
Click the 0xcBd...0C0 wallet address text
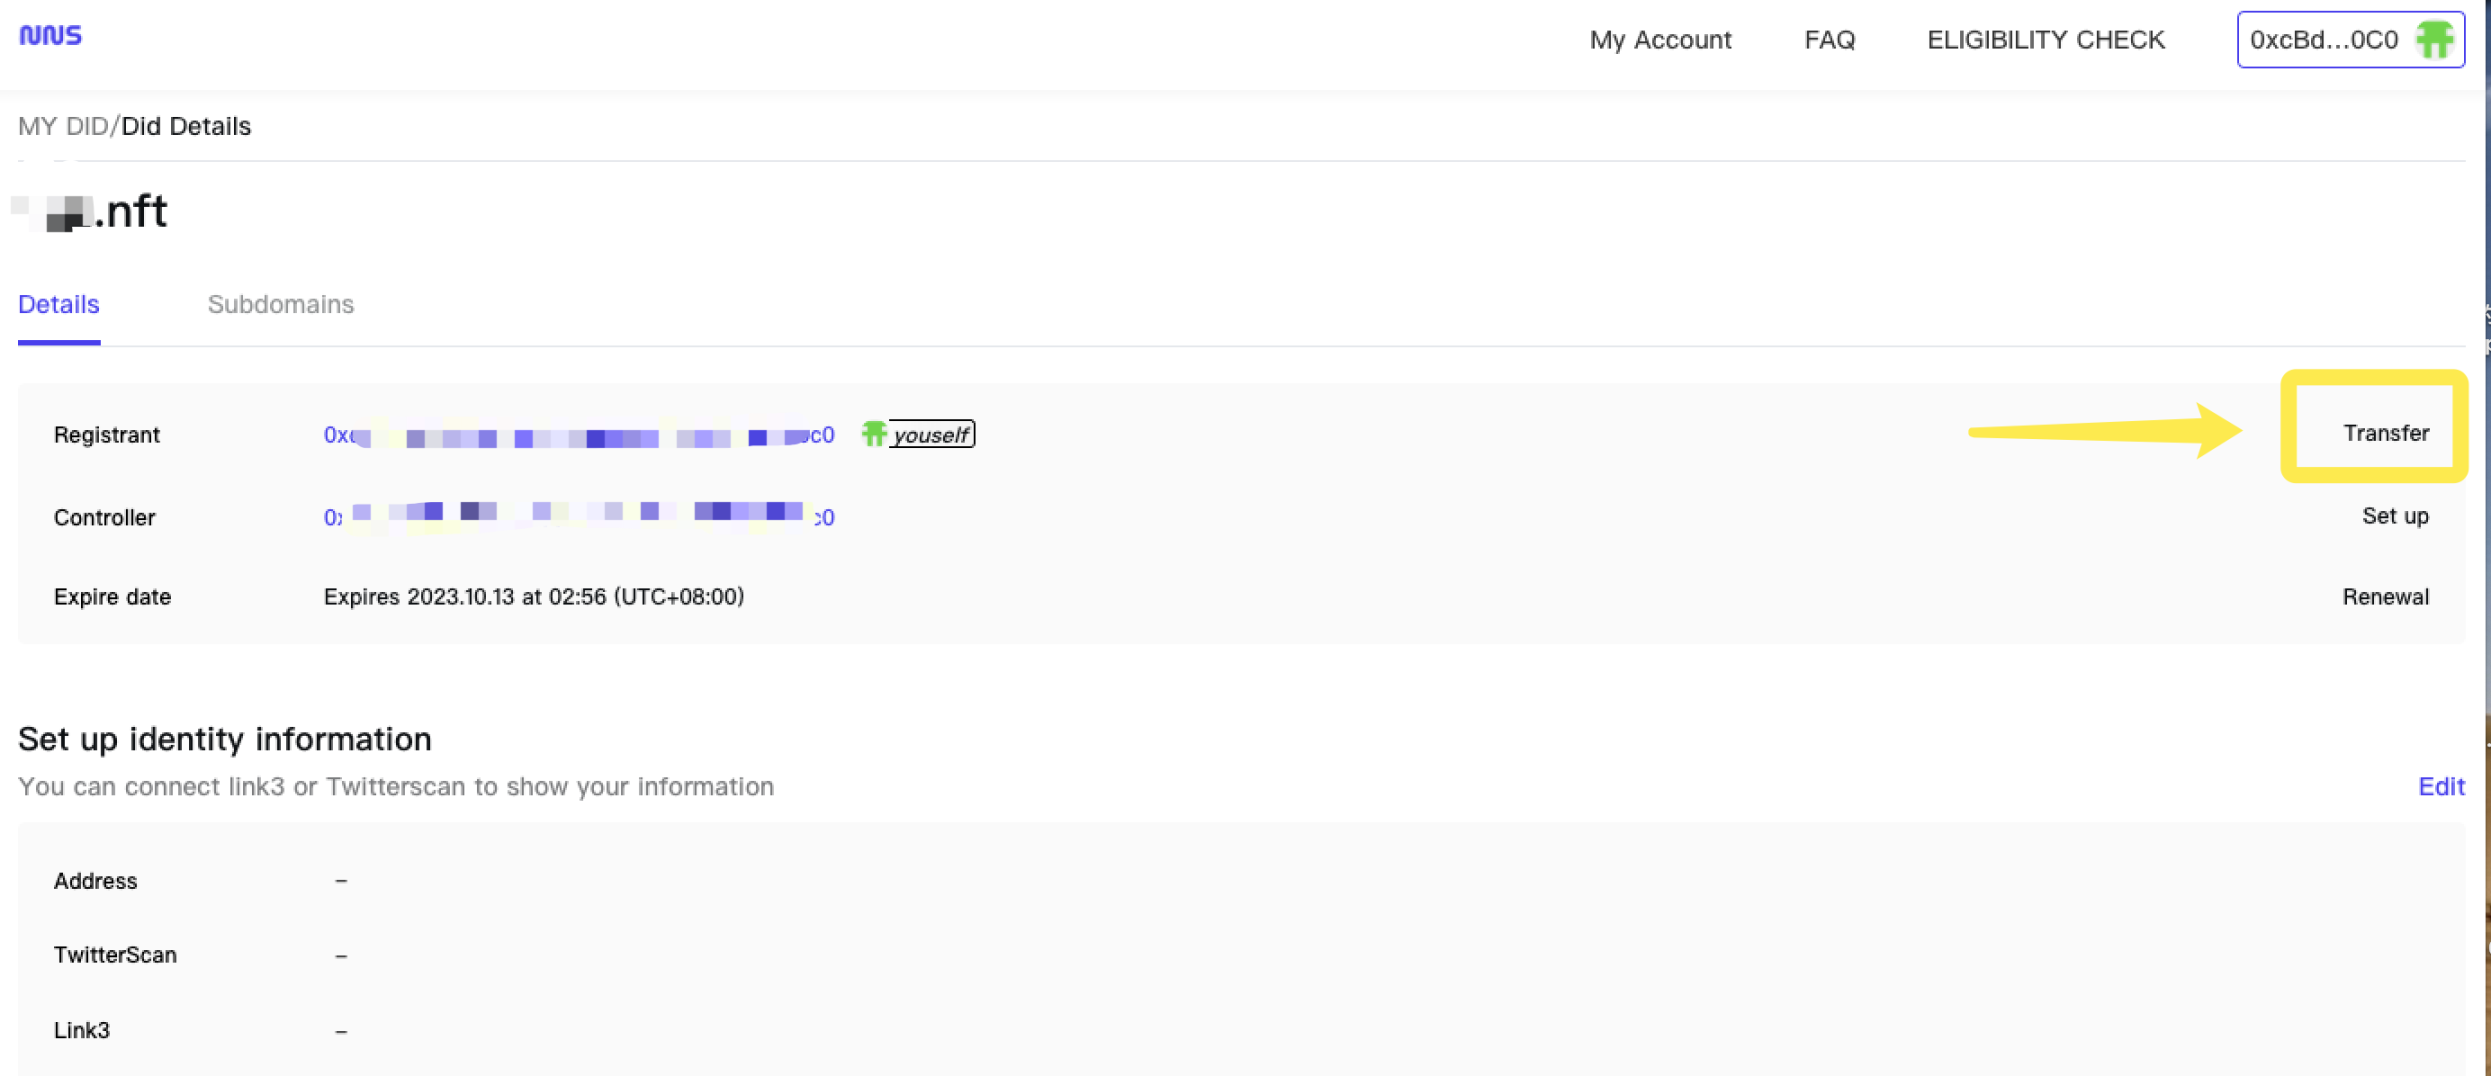(x=2323, y=40)
